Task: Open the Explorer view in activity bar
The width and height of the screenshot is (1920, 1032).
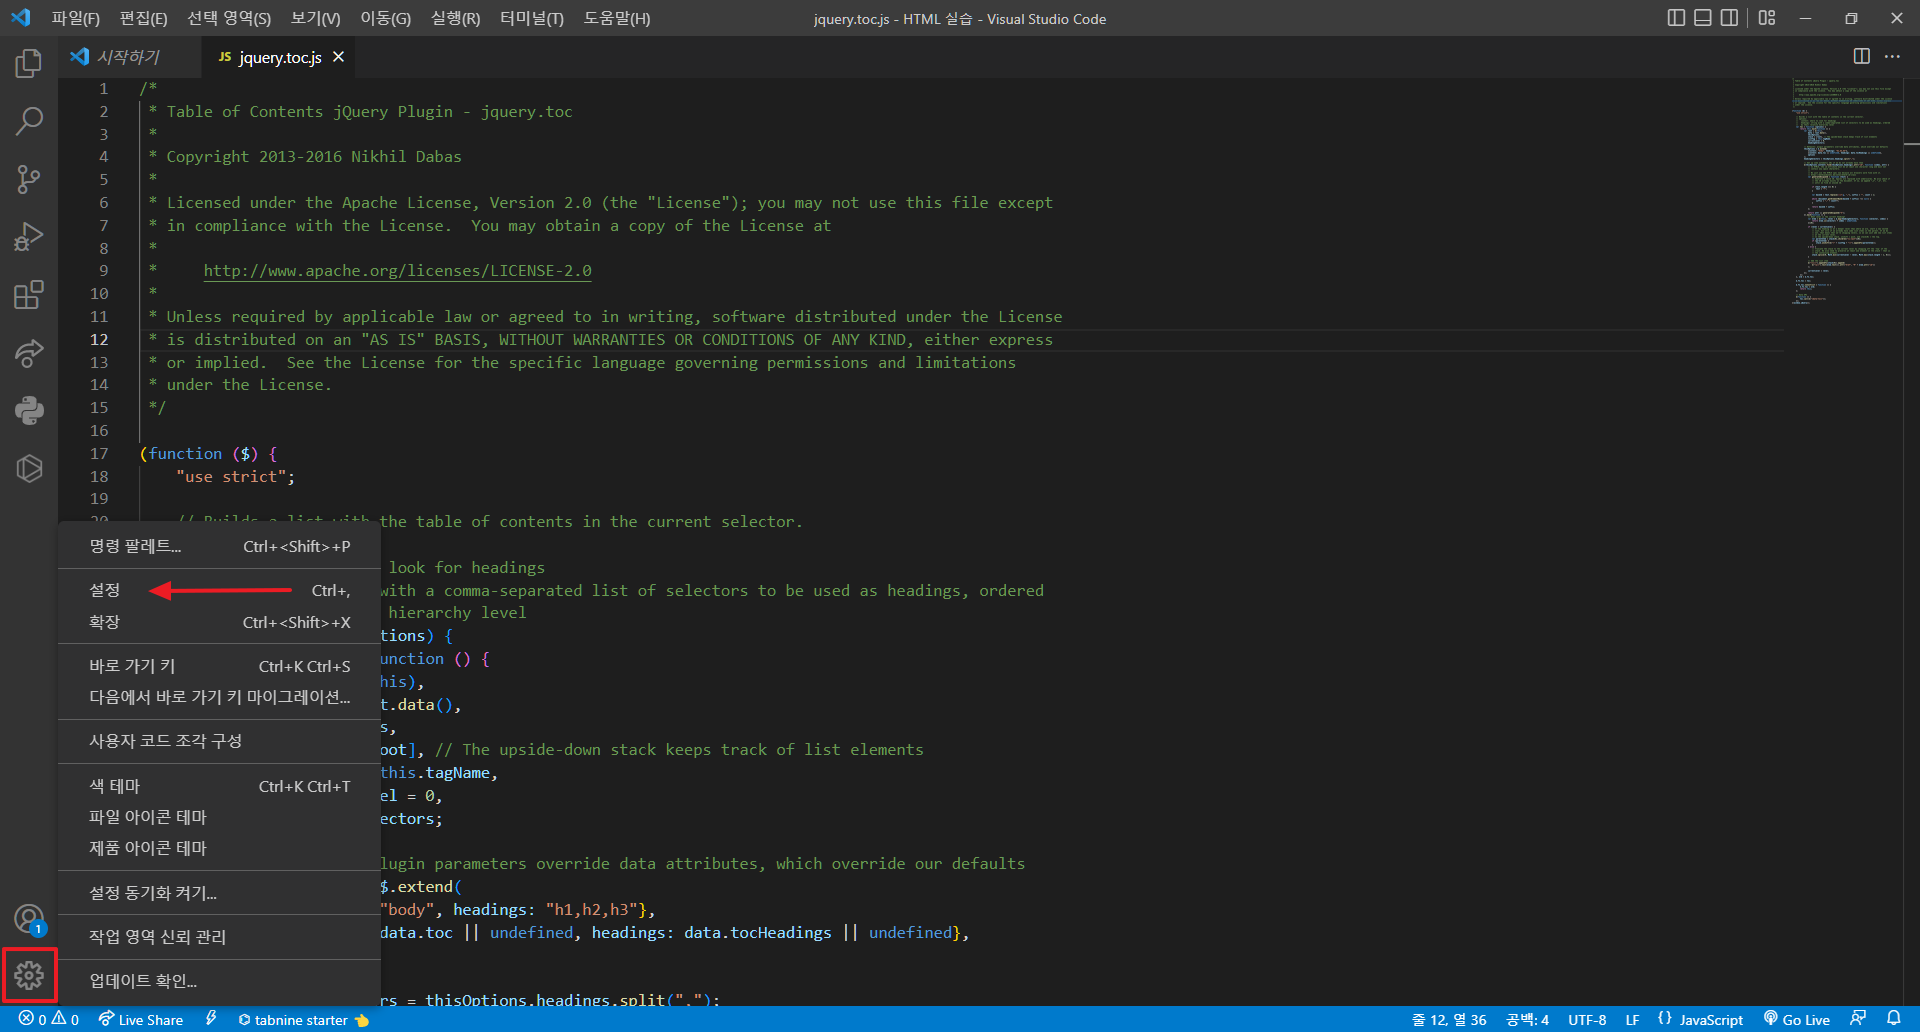Action: [29, 64]
